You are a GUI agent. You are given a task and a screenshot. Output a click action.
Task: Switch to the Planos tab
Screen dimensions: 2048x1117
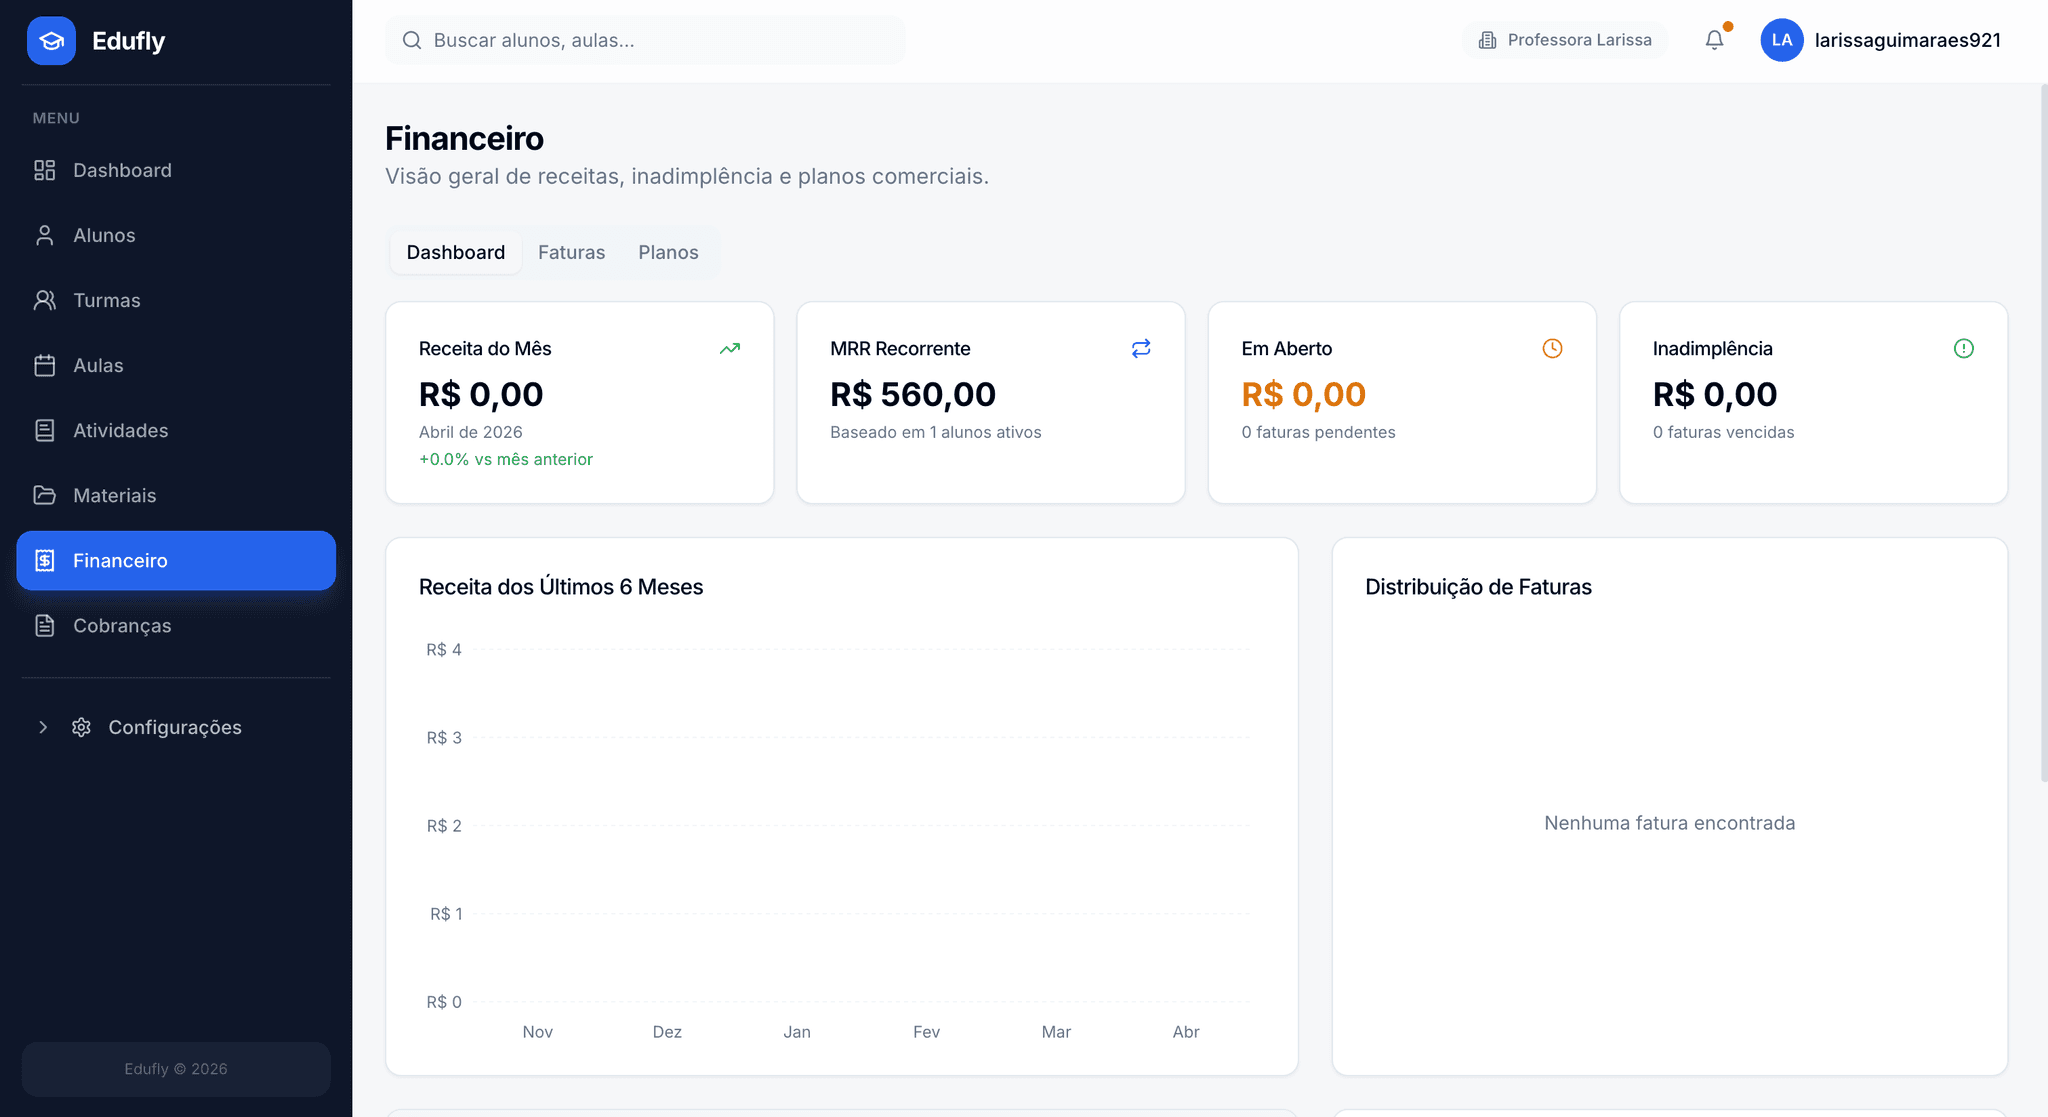(668, 252)
